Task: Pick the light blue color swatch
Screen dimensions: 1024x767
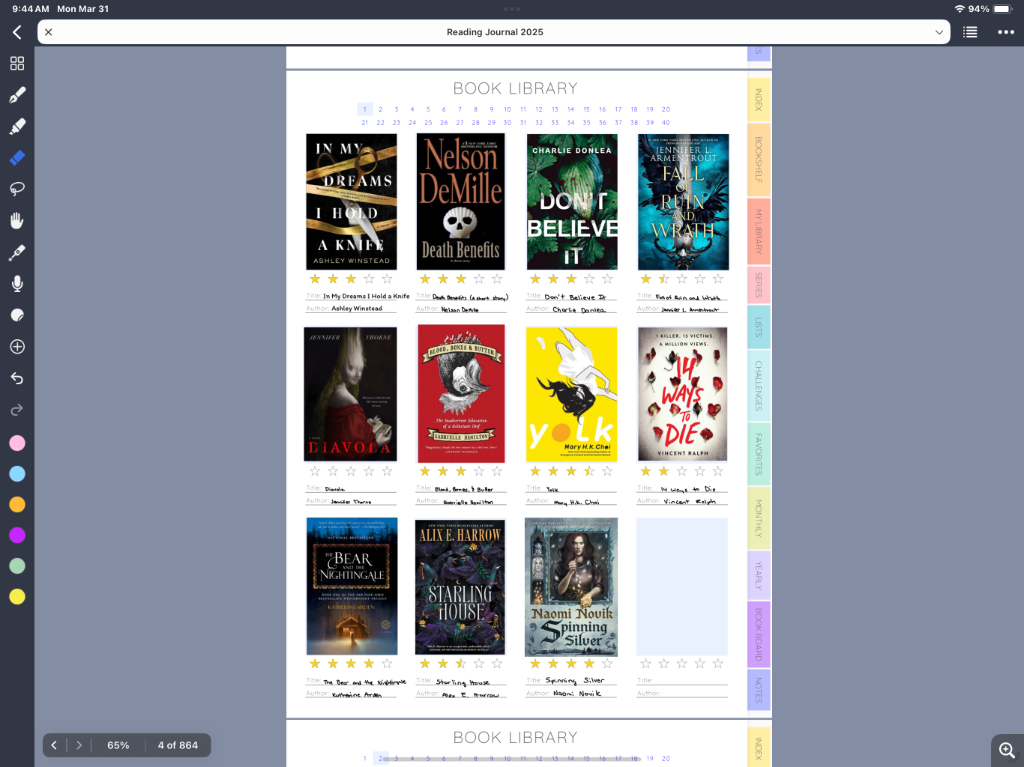Action: pyautogui.click(x=17, y=474)
